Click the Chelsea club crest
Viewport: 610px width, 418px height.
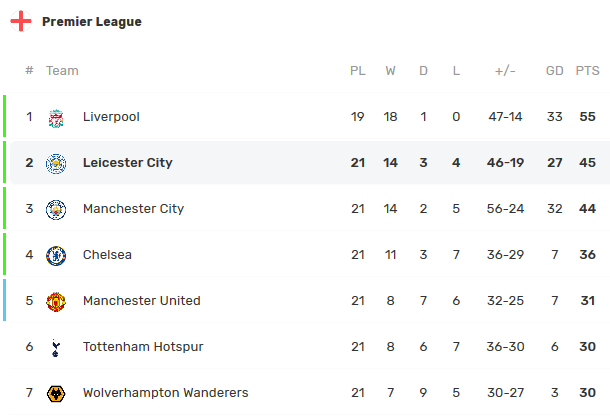pos(56,255)
